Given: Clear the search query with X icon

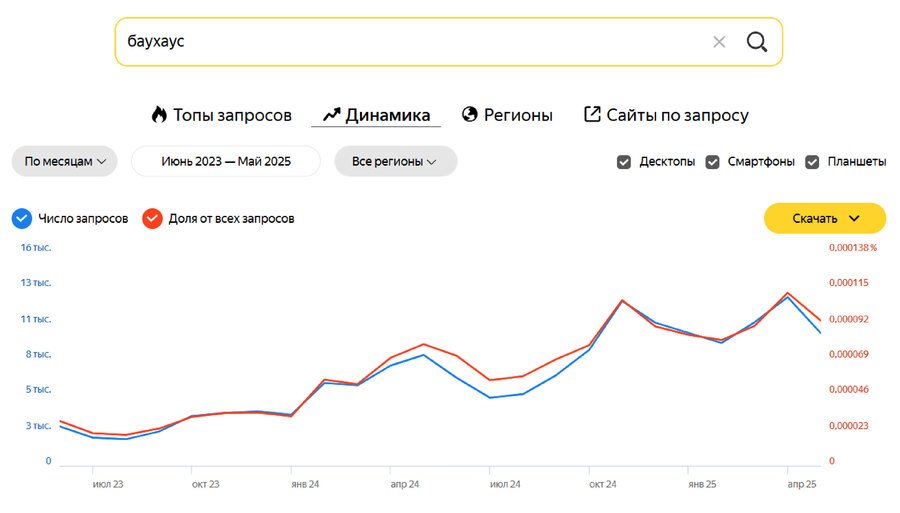Looking at the screenshot, I should coord(719,42).
